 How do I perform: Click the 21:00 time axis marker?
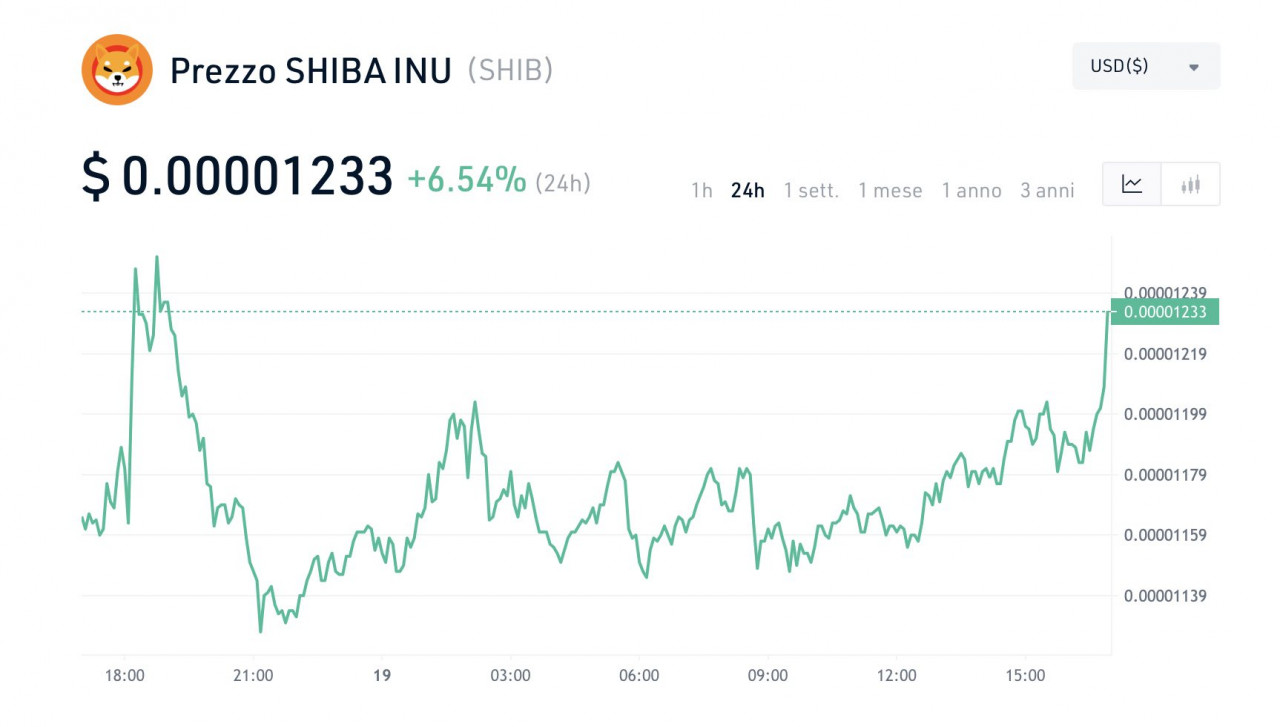click(253, 676)
